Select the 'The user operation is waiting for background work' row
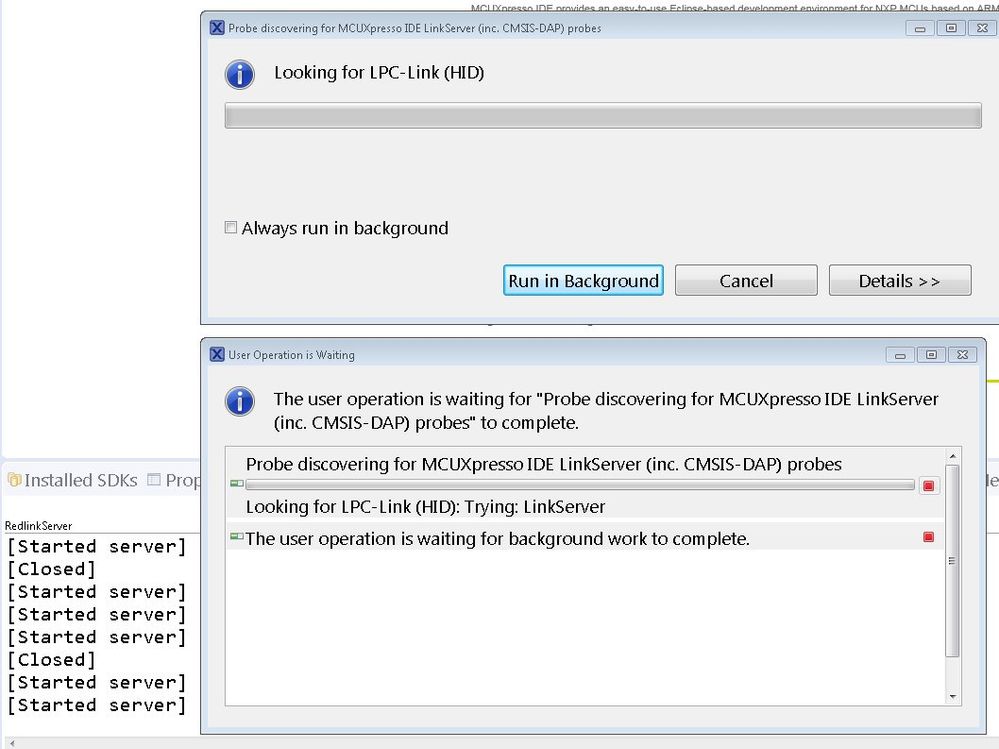This screenshot has width=999, height=749. pos(584,538)
